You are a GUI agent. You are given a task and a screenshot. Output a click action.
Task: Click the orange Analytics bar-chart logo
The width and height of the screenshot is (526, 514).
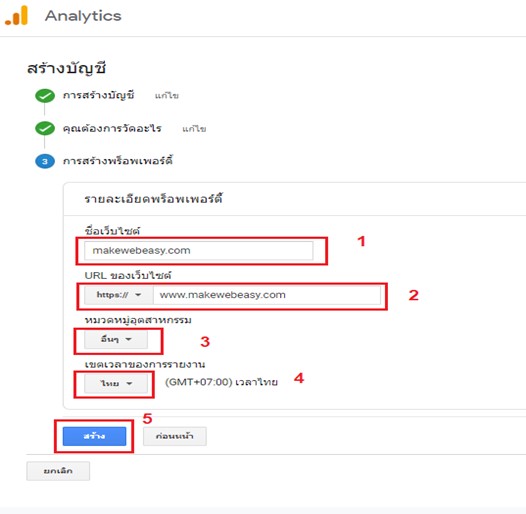16,15
